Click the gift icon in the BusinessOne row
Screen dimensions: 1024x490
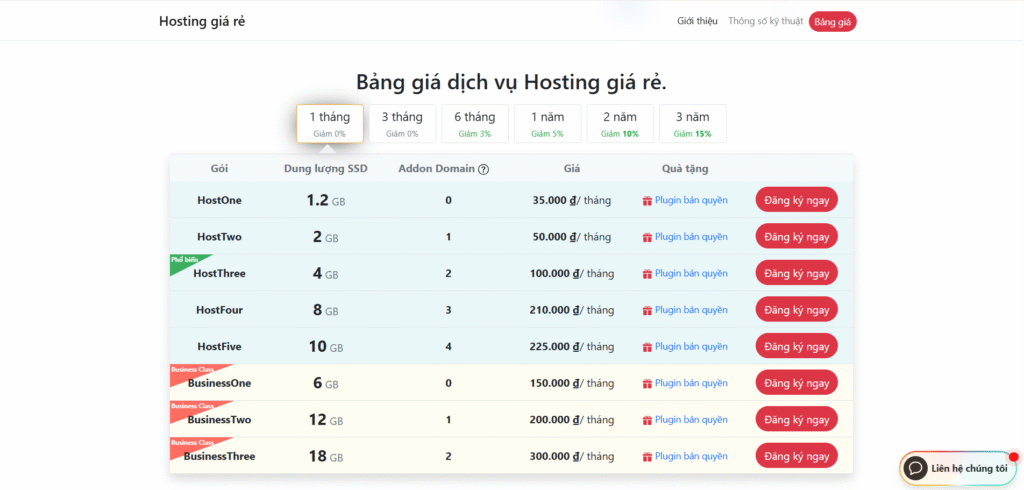coord(647,383)
